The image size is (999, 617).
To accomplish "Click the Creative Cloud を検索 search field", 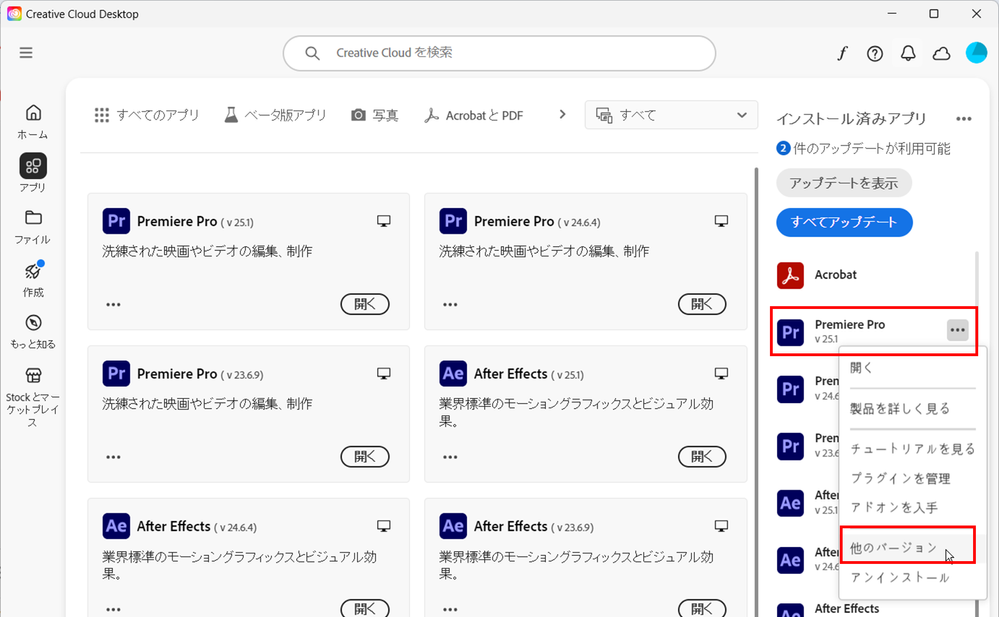I will pos(500,53).
